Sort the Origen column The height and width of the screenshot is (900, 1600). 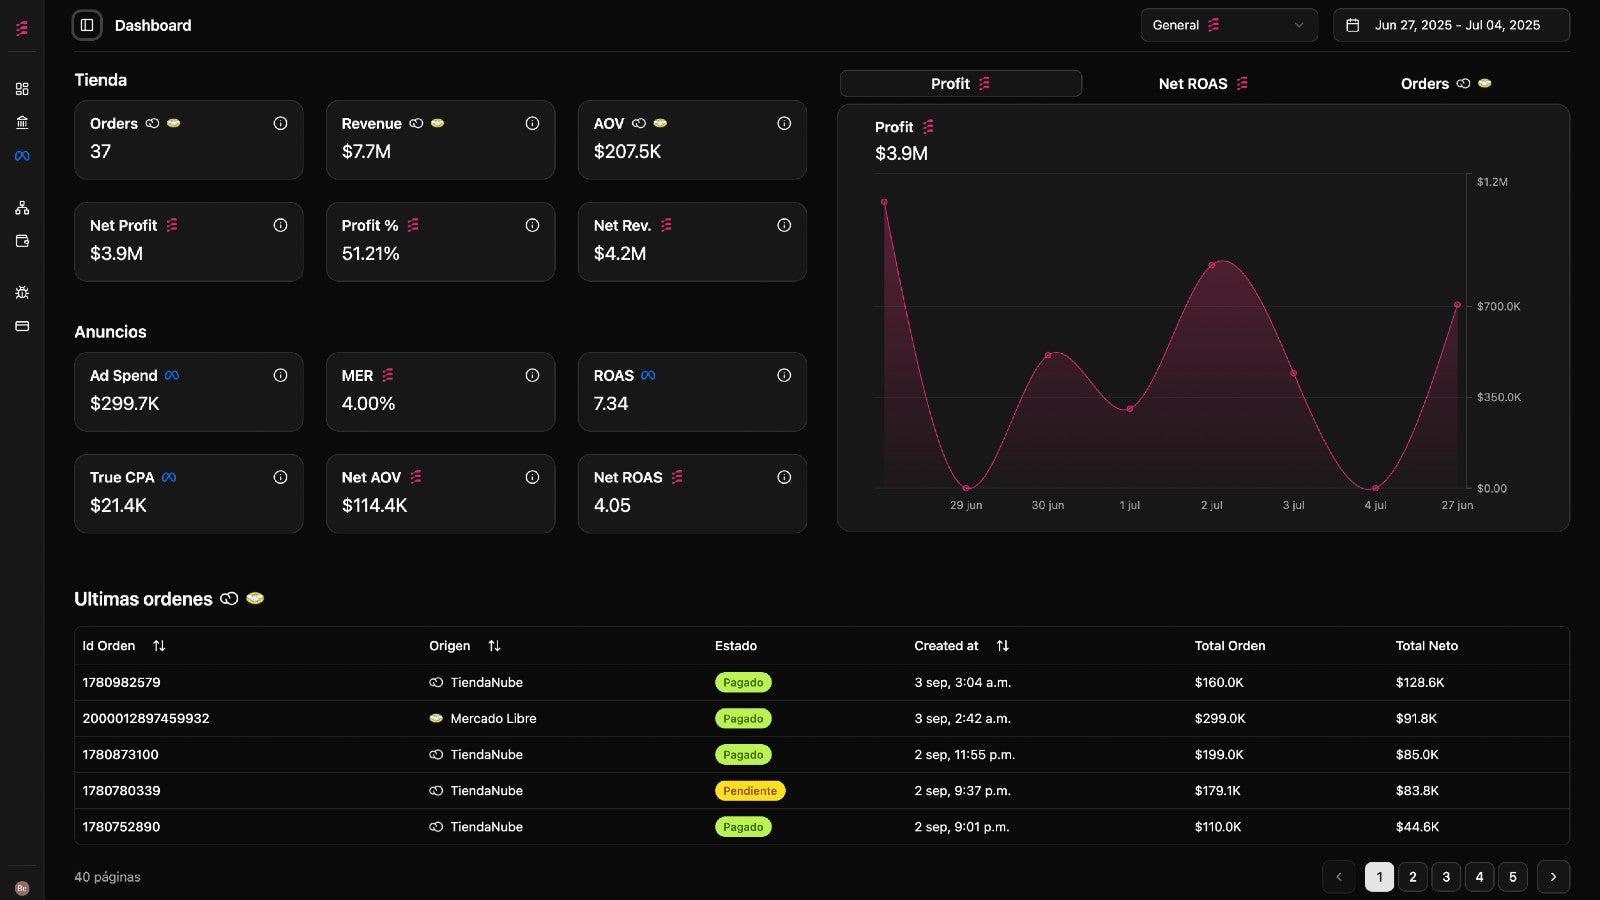494,645
